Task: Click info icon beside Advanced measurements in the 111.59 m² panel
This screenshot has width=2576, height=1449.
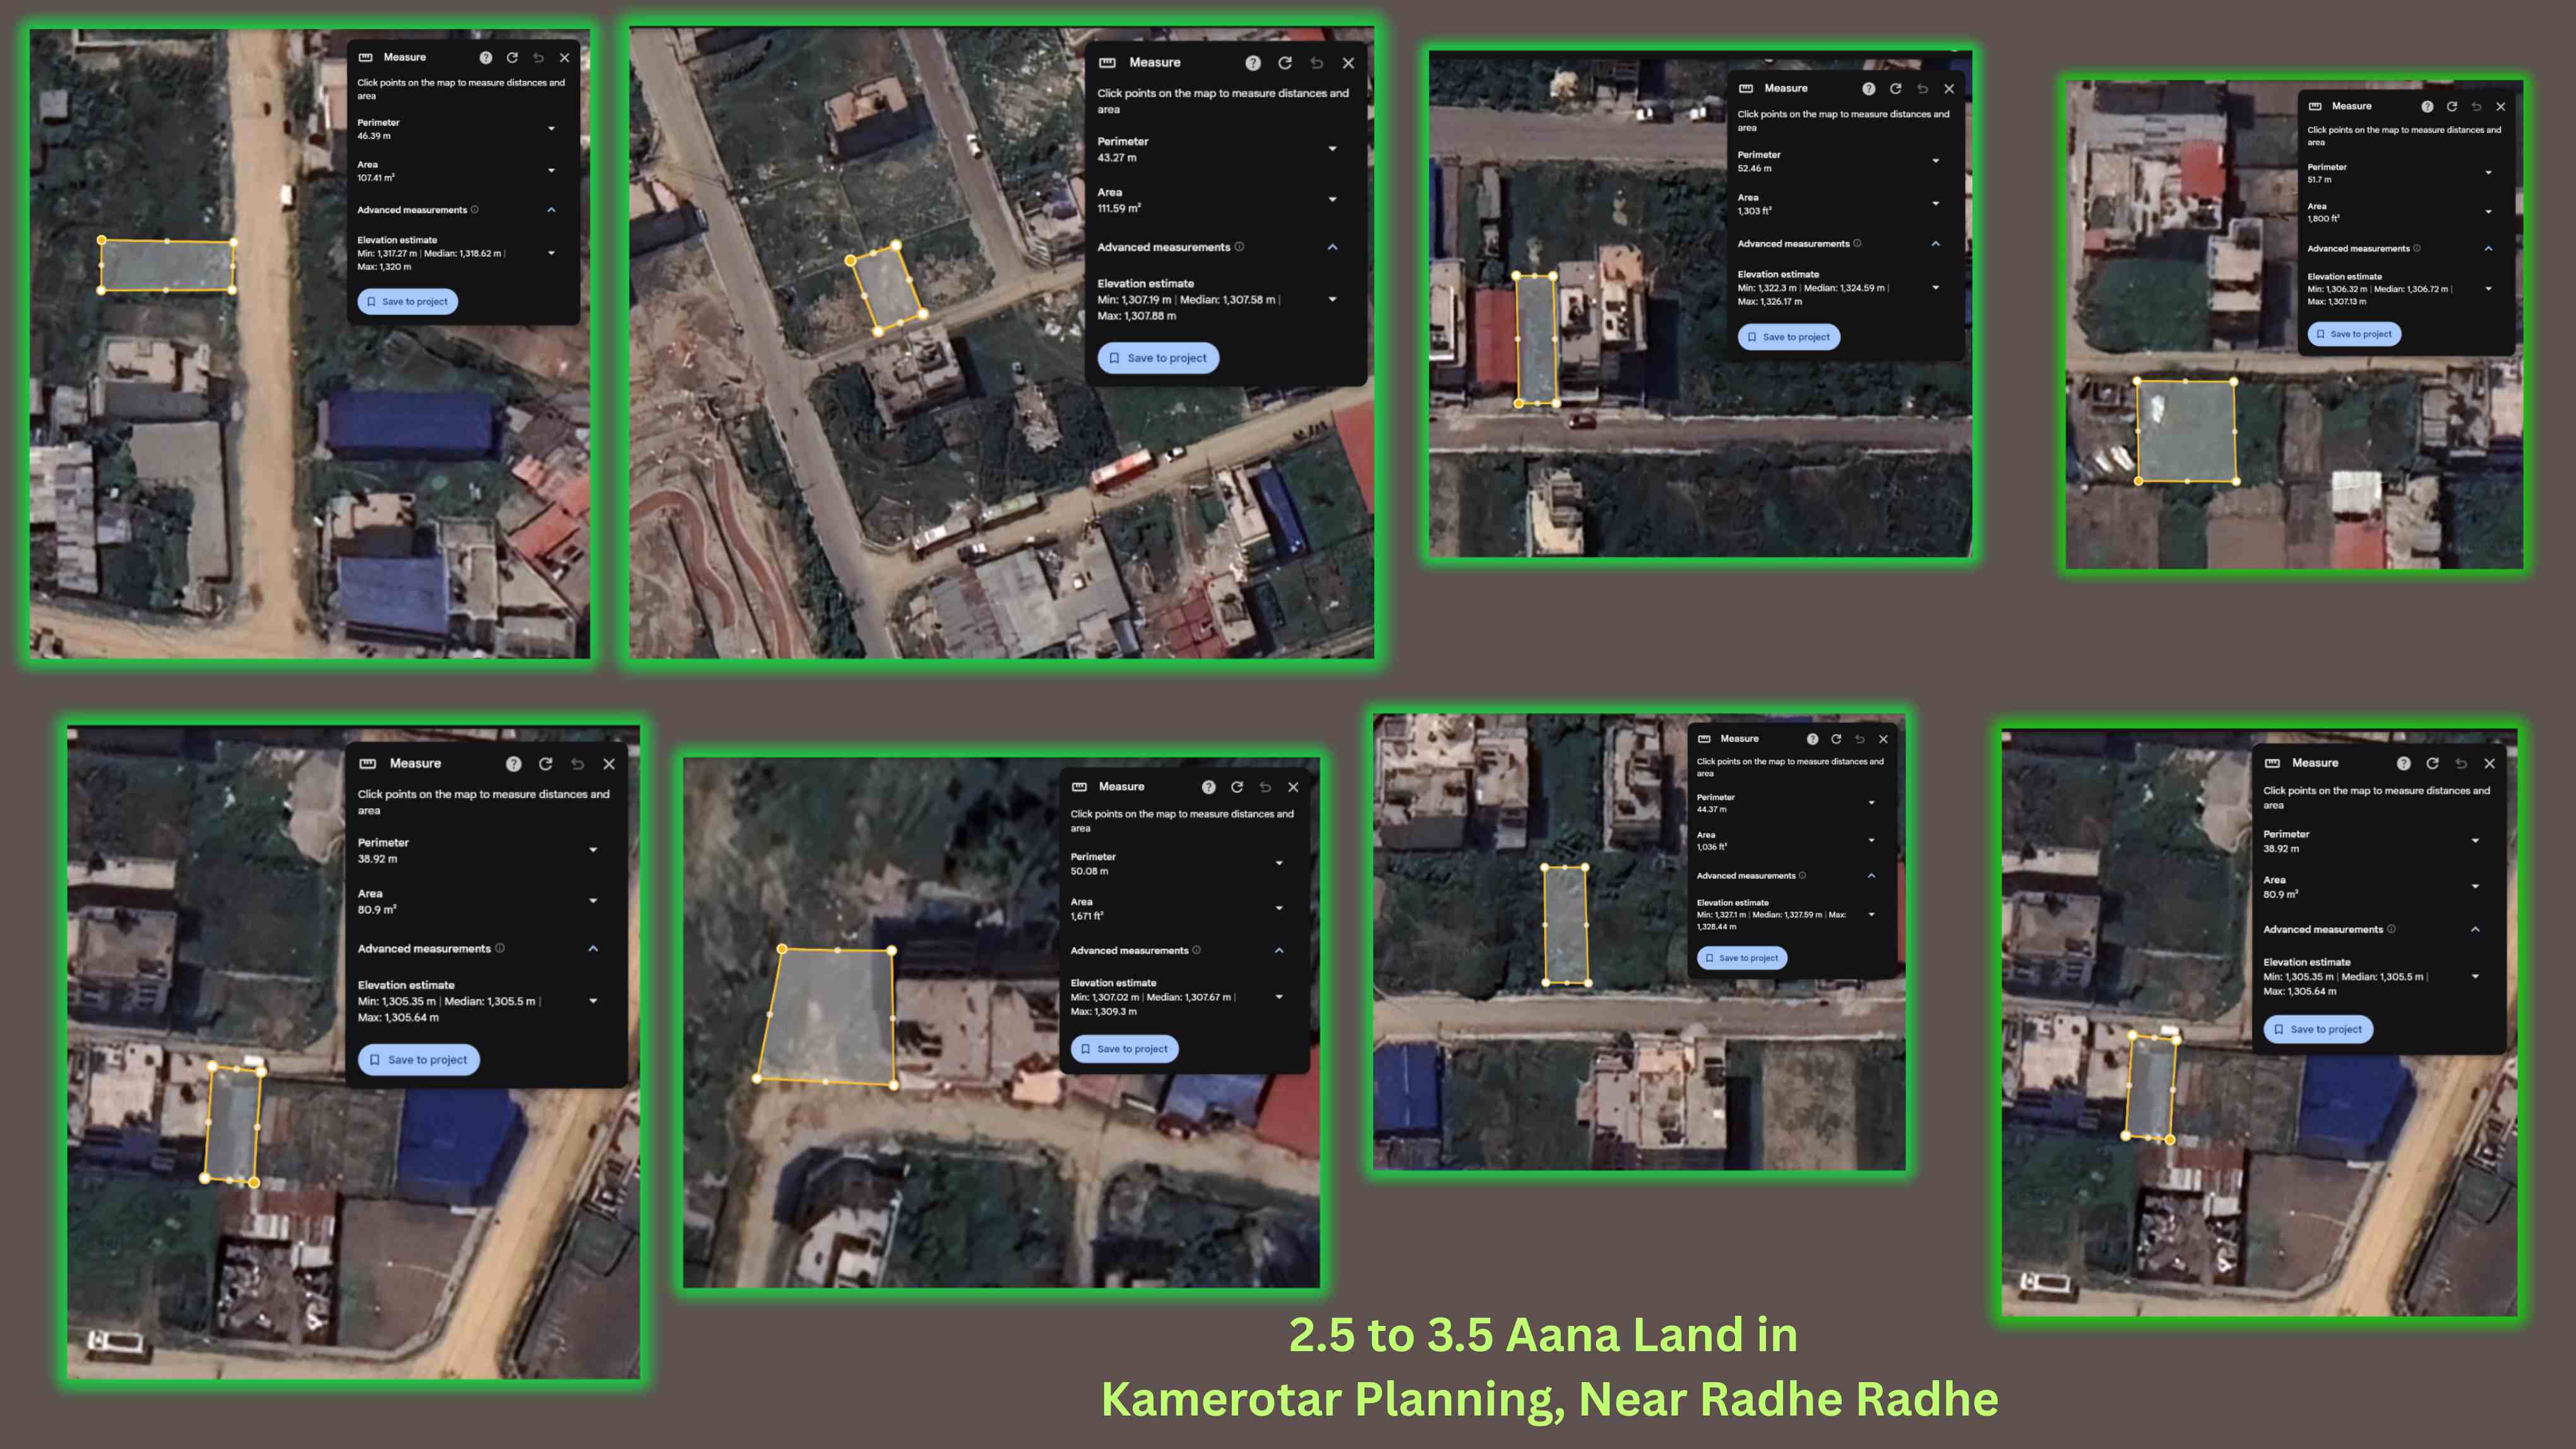Action: (x=1240, y=247)
